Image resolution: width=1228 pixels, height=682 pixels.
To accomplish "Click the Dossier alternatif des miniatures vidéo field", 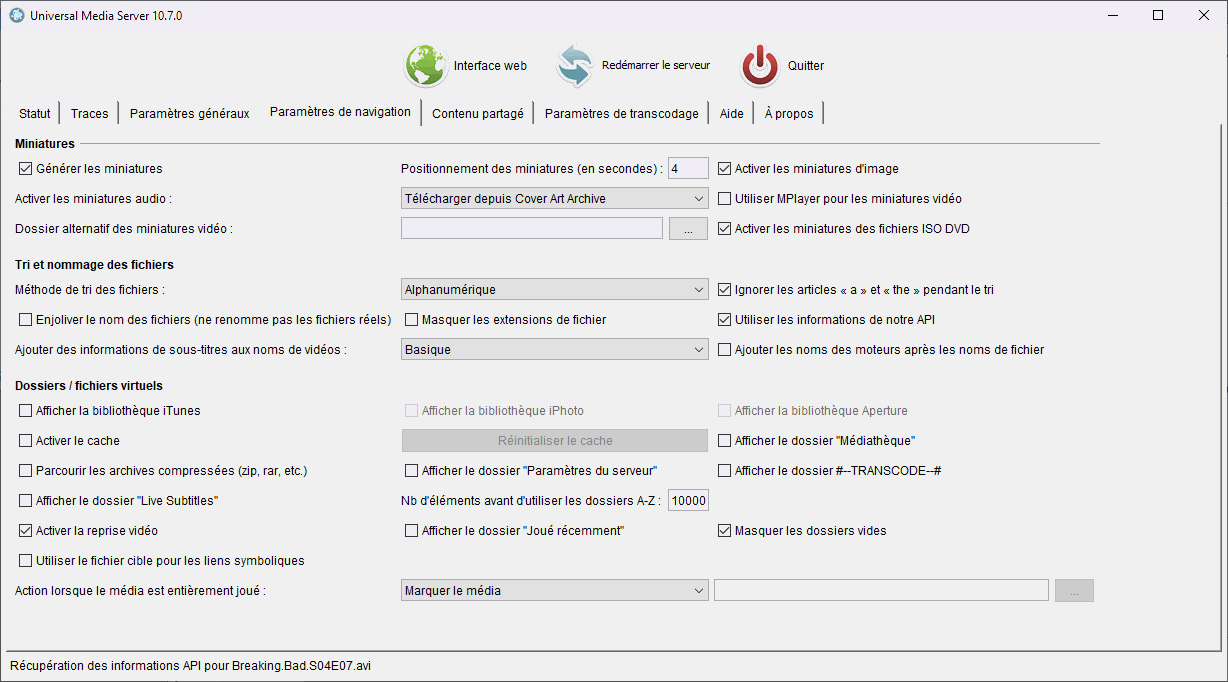I will (x=532, y=229).
